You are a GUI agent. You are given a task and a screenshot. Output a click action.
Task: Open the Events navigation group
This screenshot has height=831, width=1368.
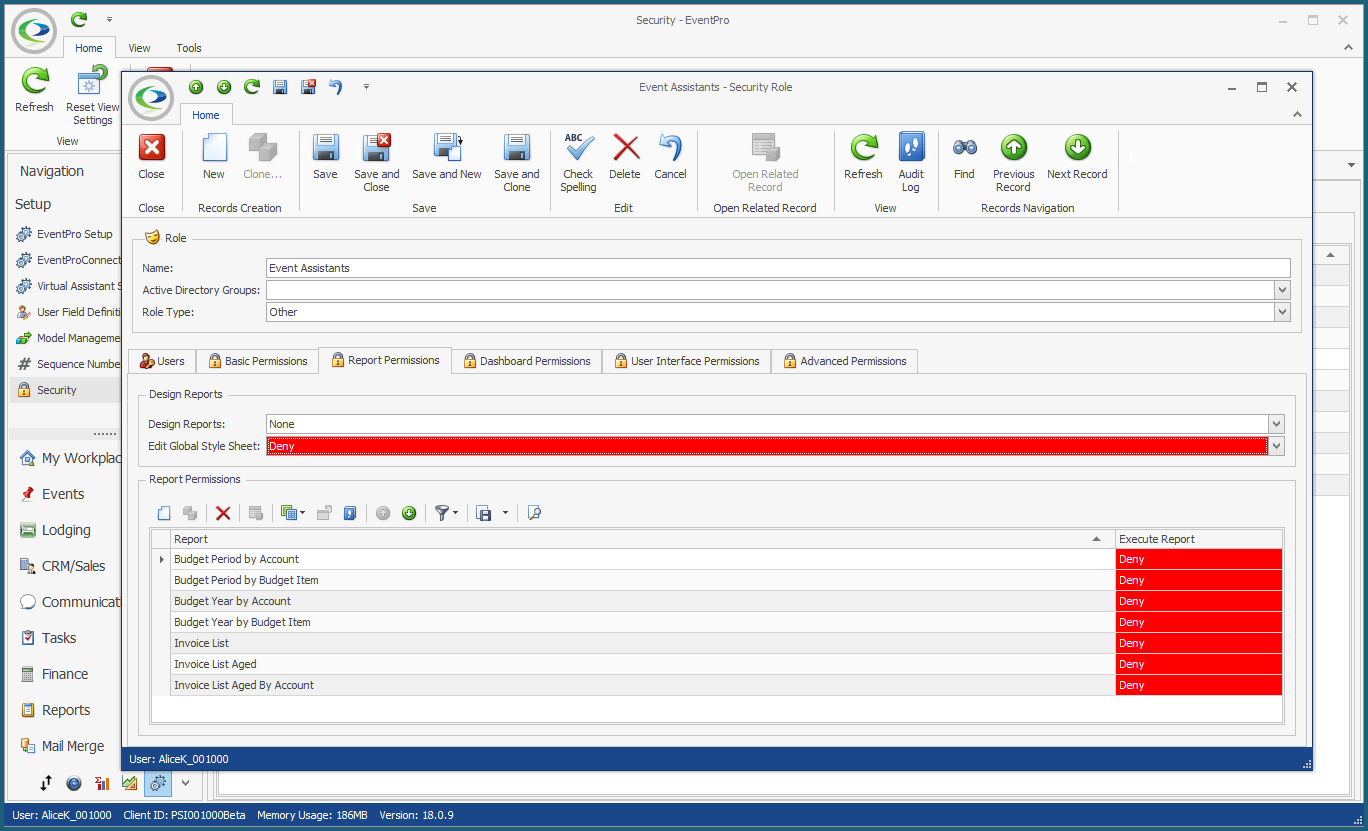65,494
